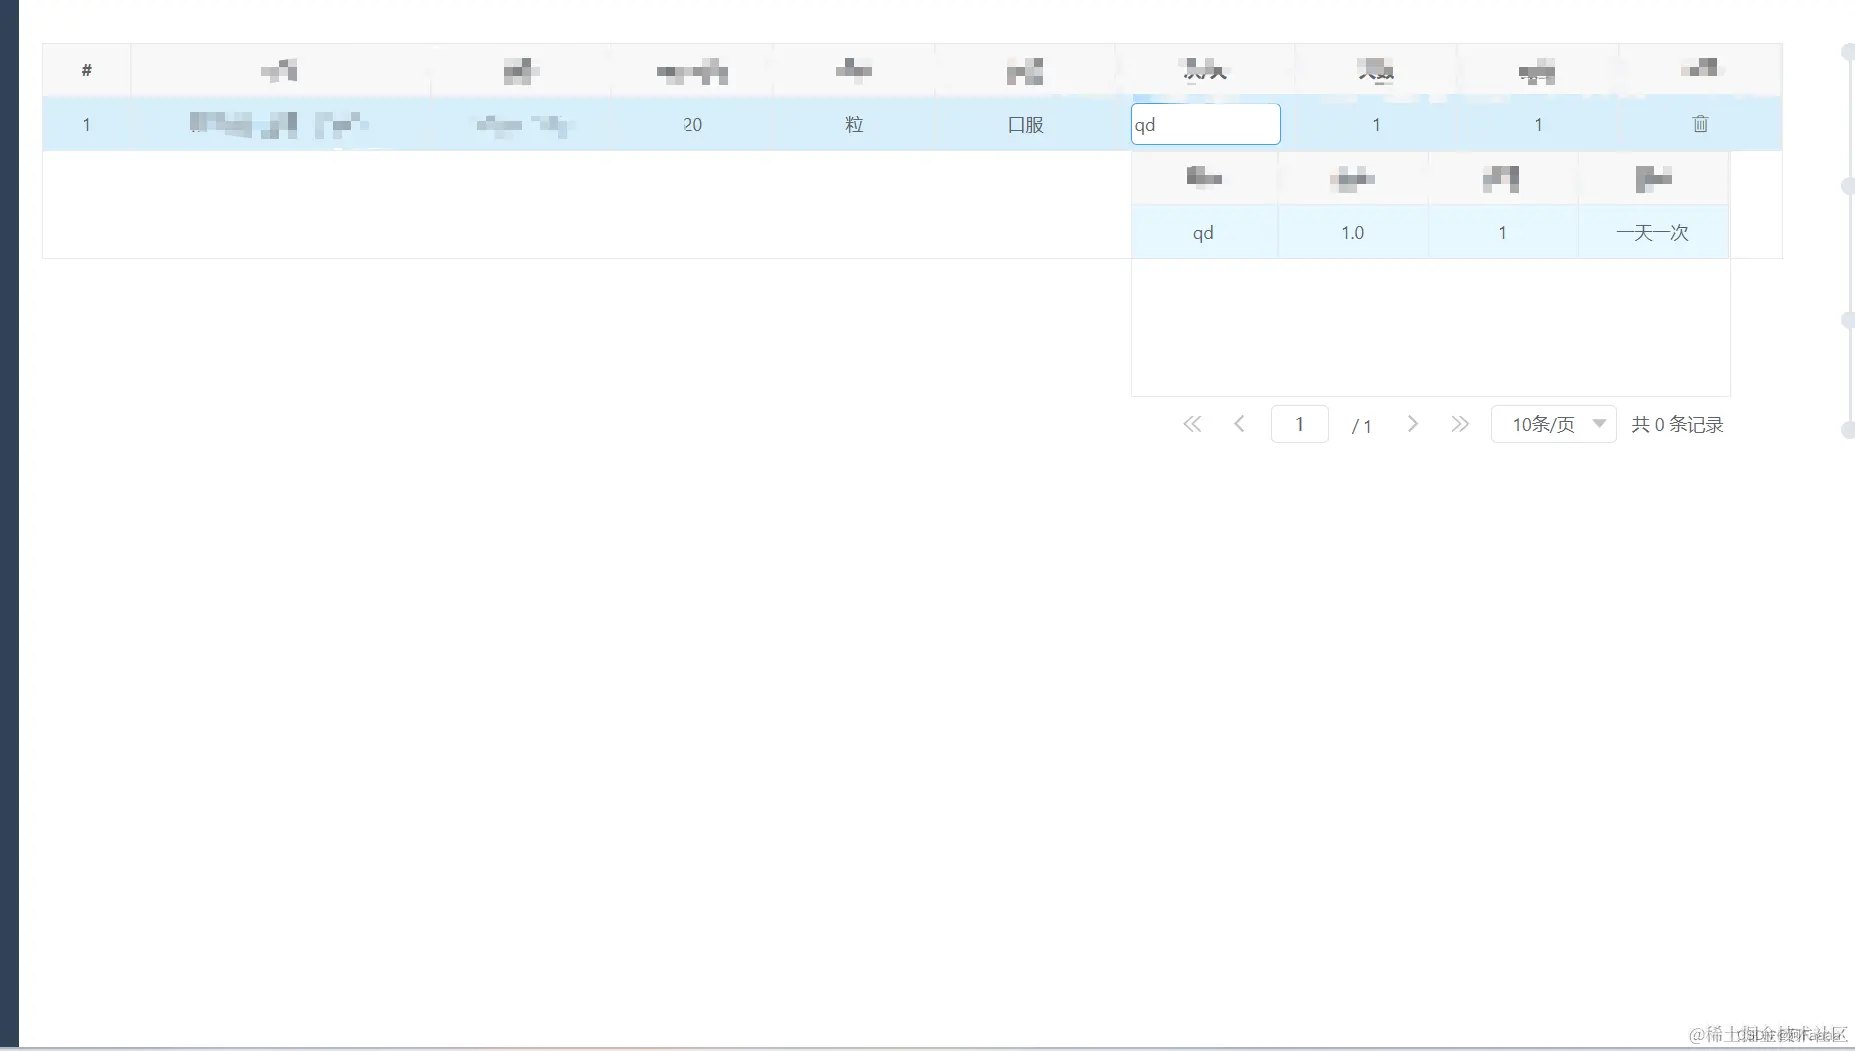Click the # column header
Image resolution: width=1855 pixels, height=1051 pixels.
click(87, 70)
